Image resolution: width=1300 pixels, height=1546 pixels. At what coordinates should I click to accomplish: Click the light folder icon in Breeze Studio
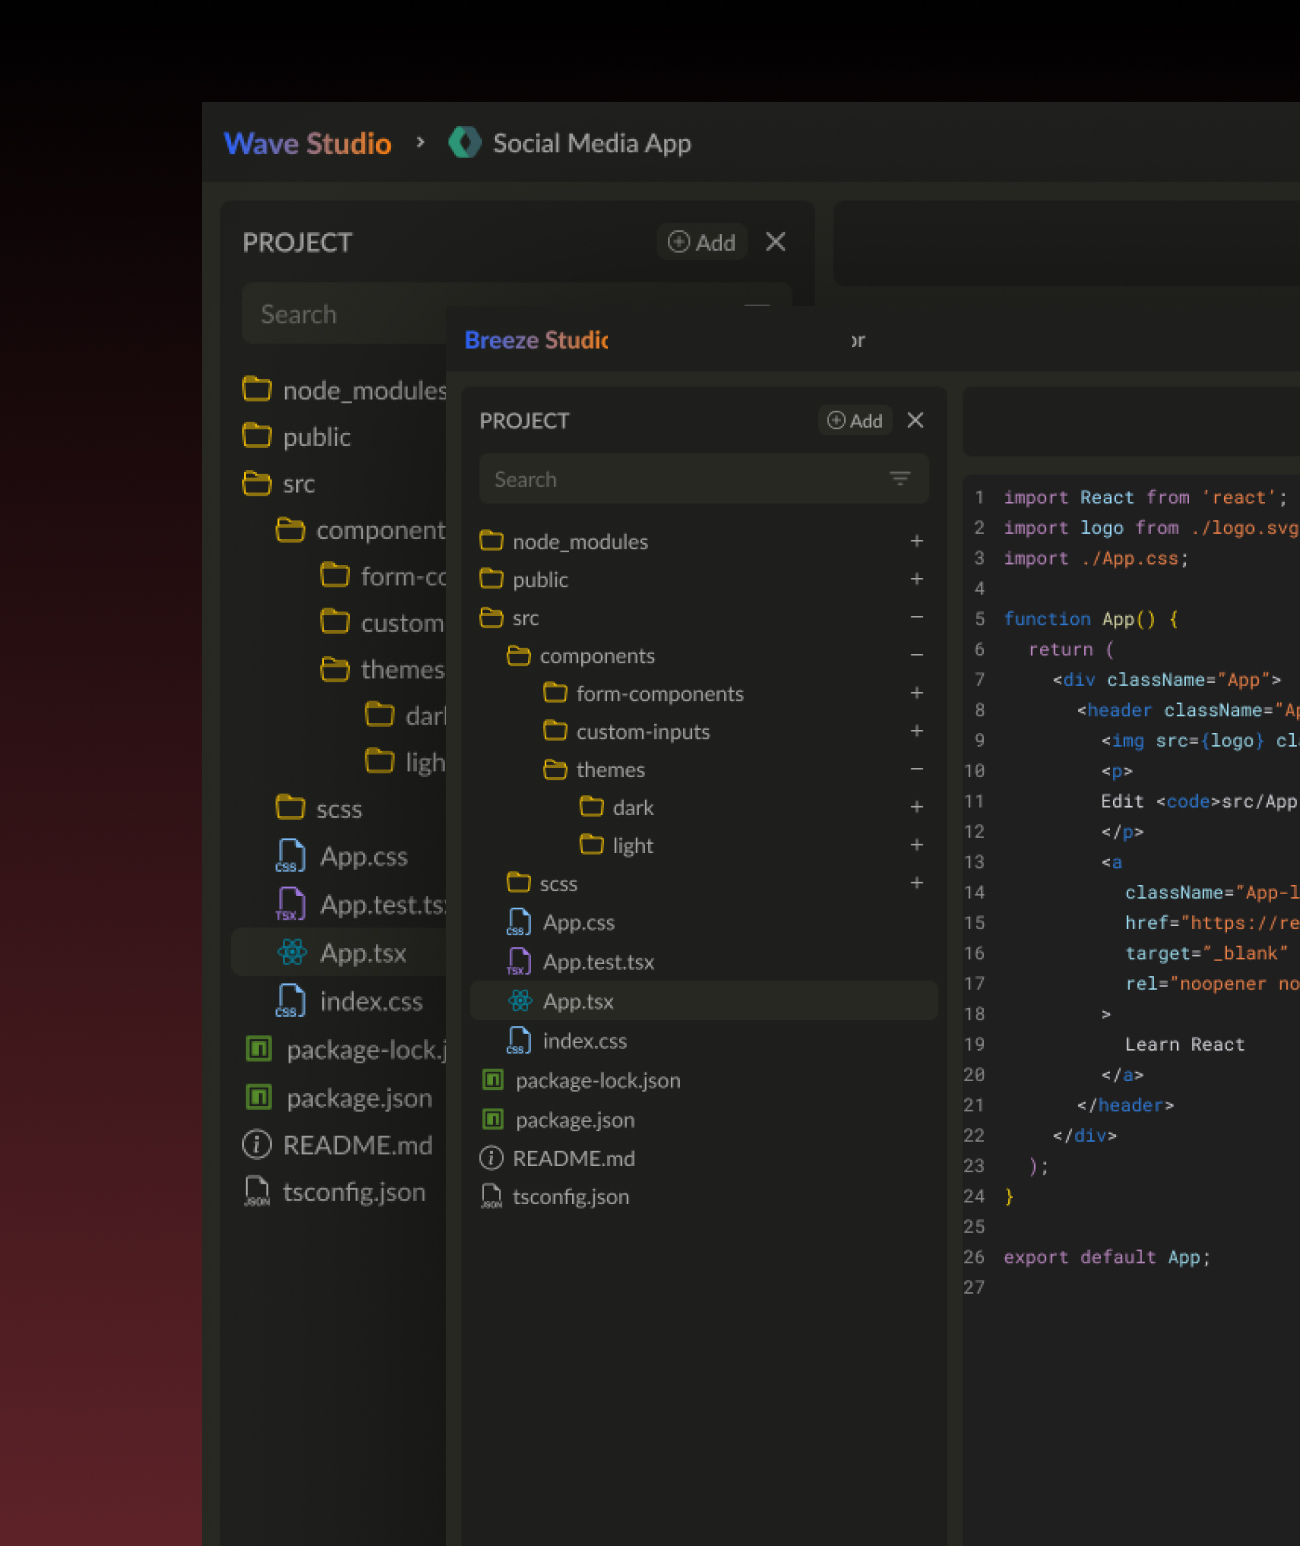click(x=592, y=845)
